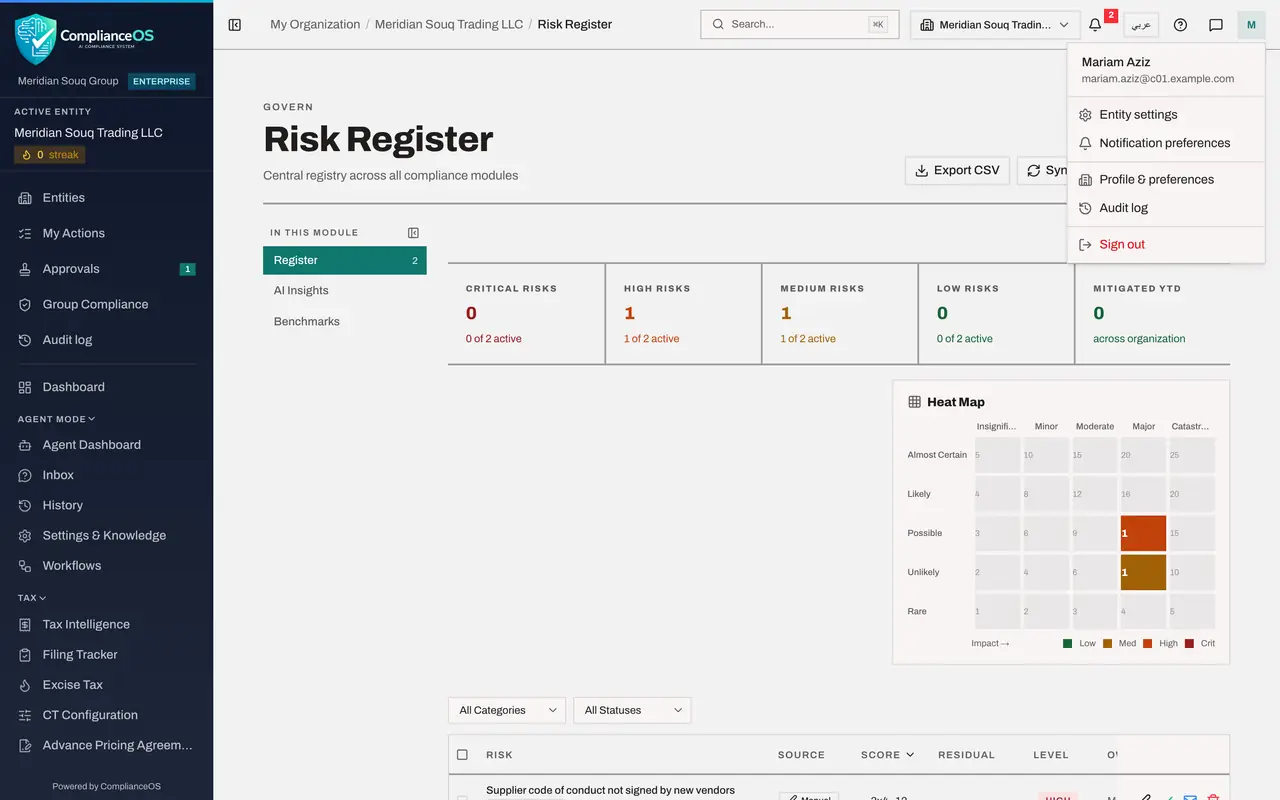Screen dimensions: 1280x800
Task: Open Approvals in the sidebar
Action: point(106,269)
